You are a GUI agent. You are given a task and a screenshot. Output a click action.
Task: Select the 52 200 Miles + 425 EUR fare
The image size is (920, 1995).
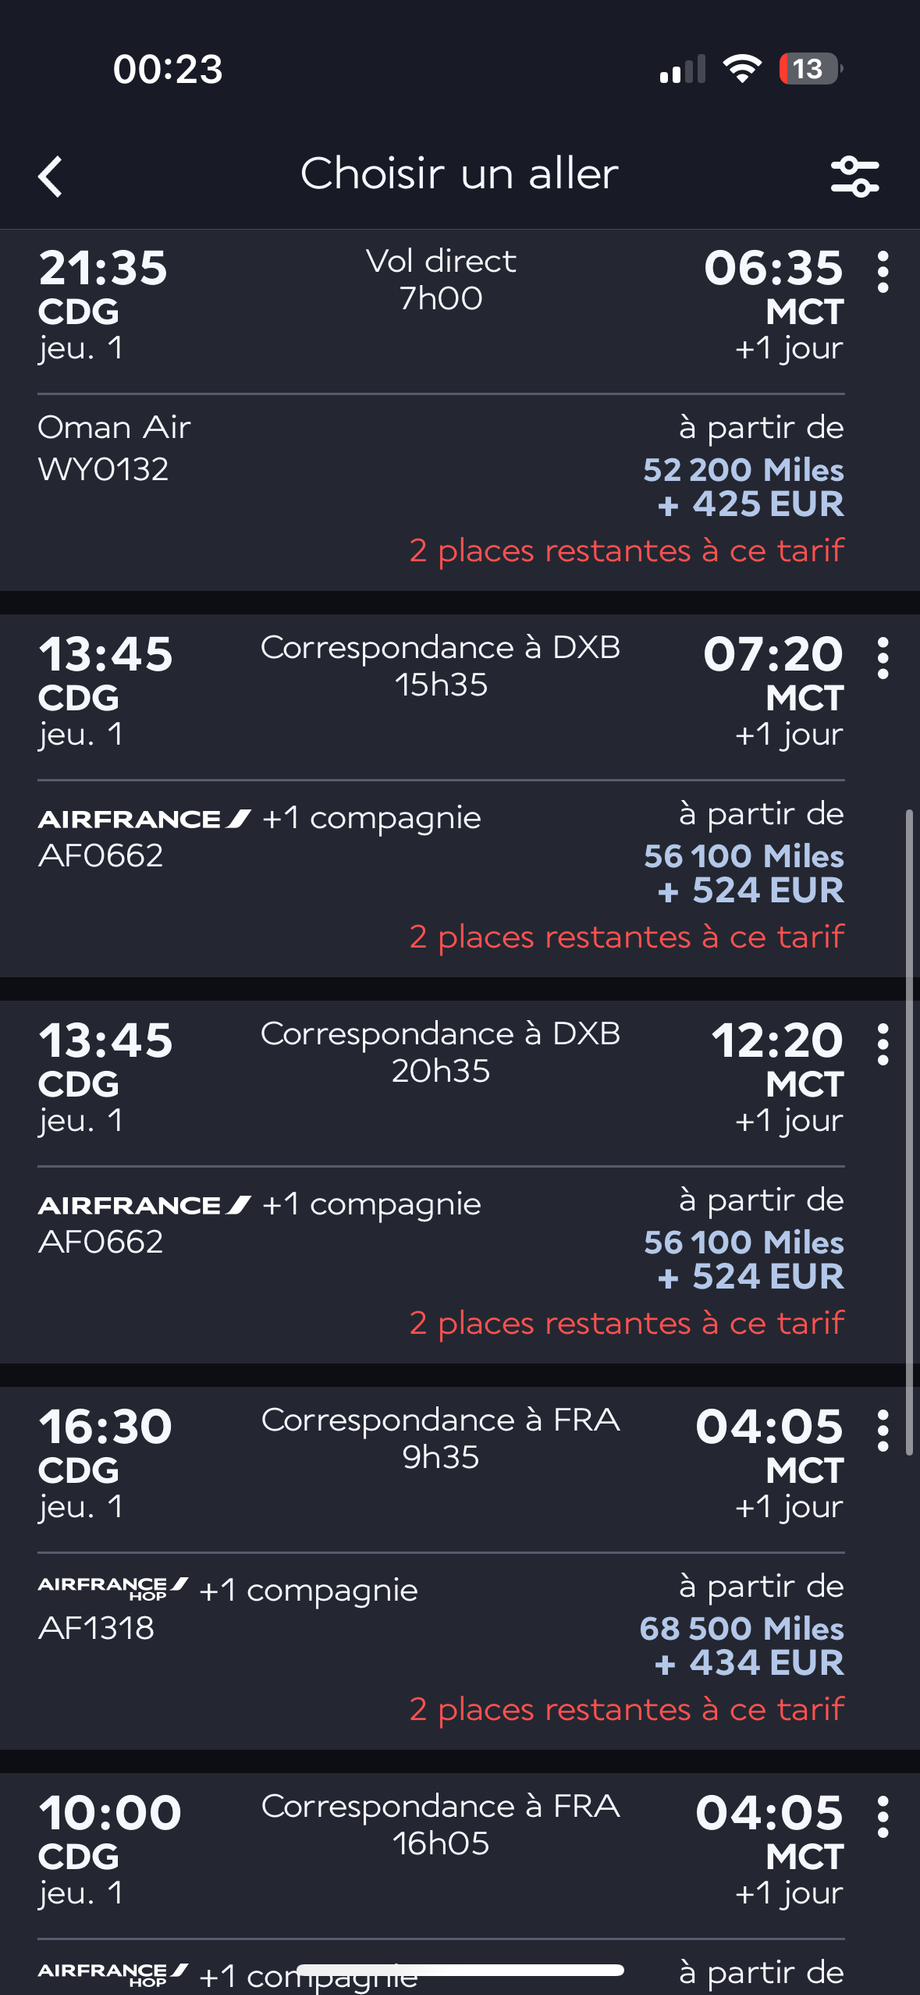(743, 487)
